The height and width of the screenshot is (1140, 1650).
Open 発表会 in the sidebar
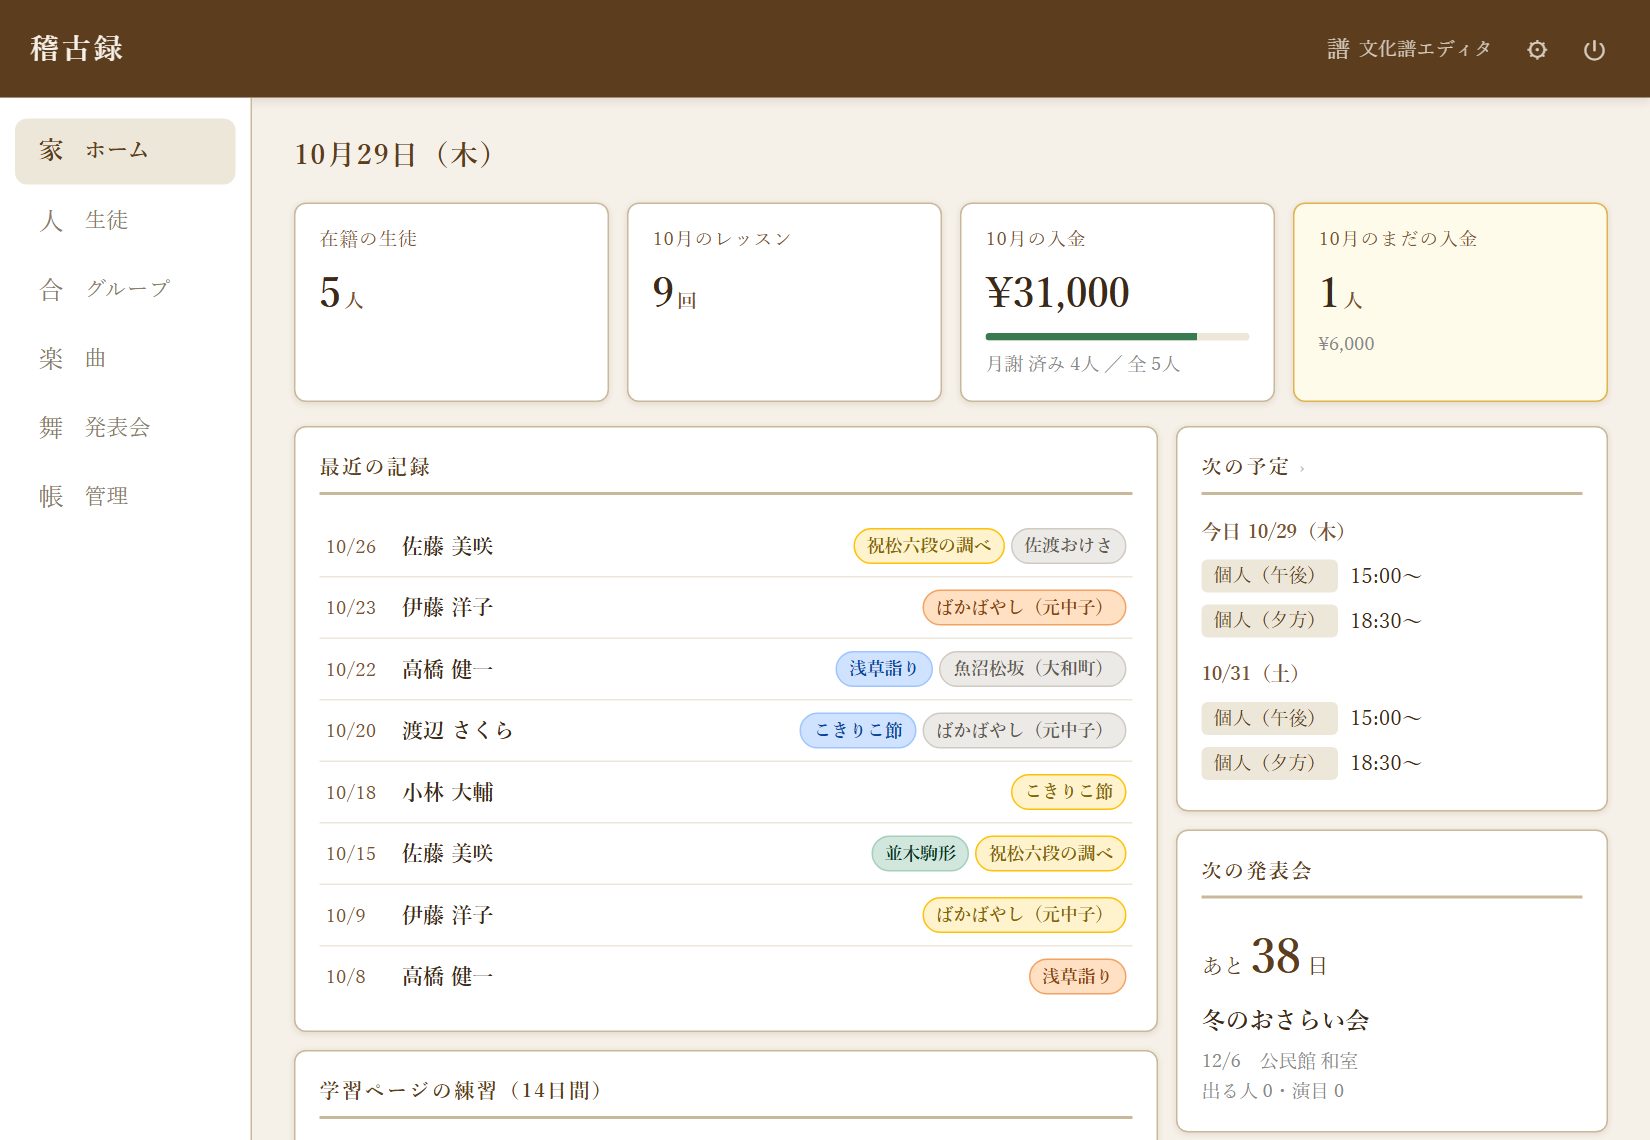(125, 427)
